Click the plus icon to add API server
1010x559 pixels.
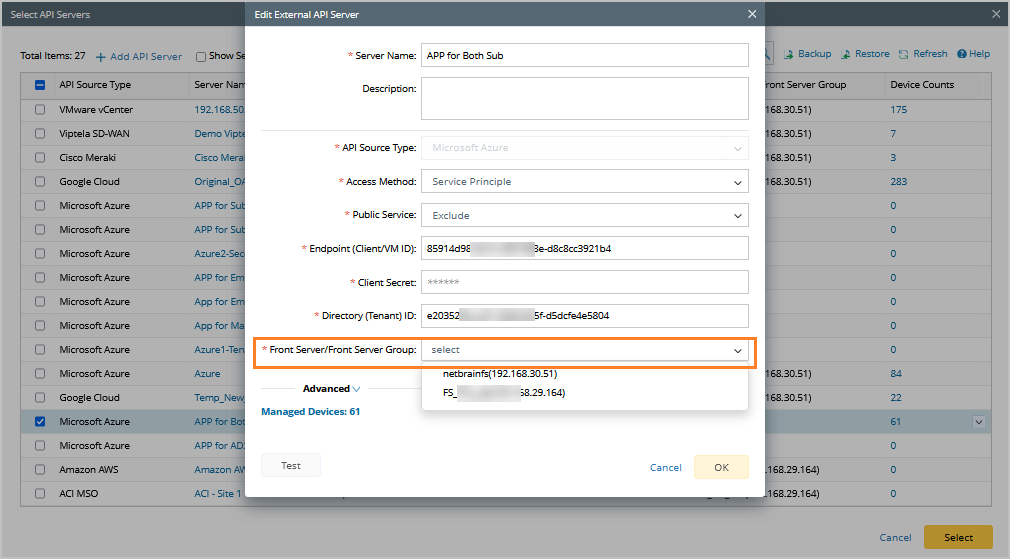(x=100, y=56)
